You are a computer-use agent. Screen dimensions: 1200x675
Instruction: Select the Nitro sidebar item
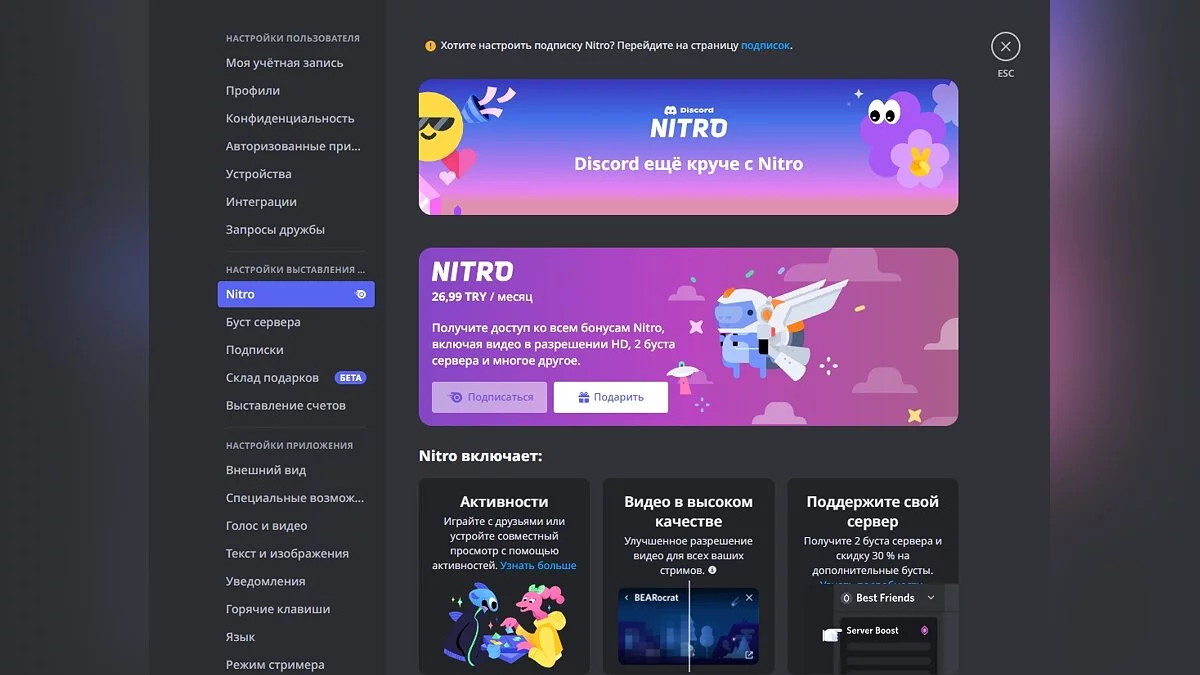click(x=296, y=294)
